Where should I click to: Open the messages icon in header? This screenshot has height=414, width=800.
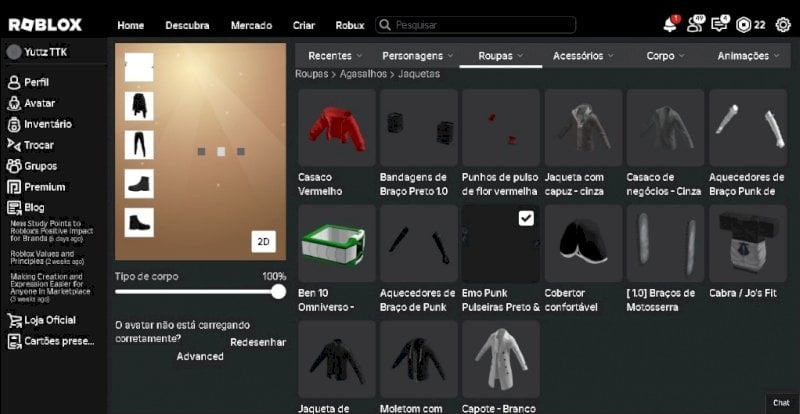coord(720,25)
